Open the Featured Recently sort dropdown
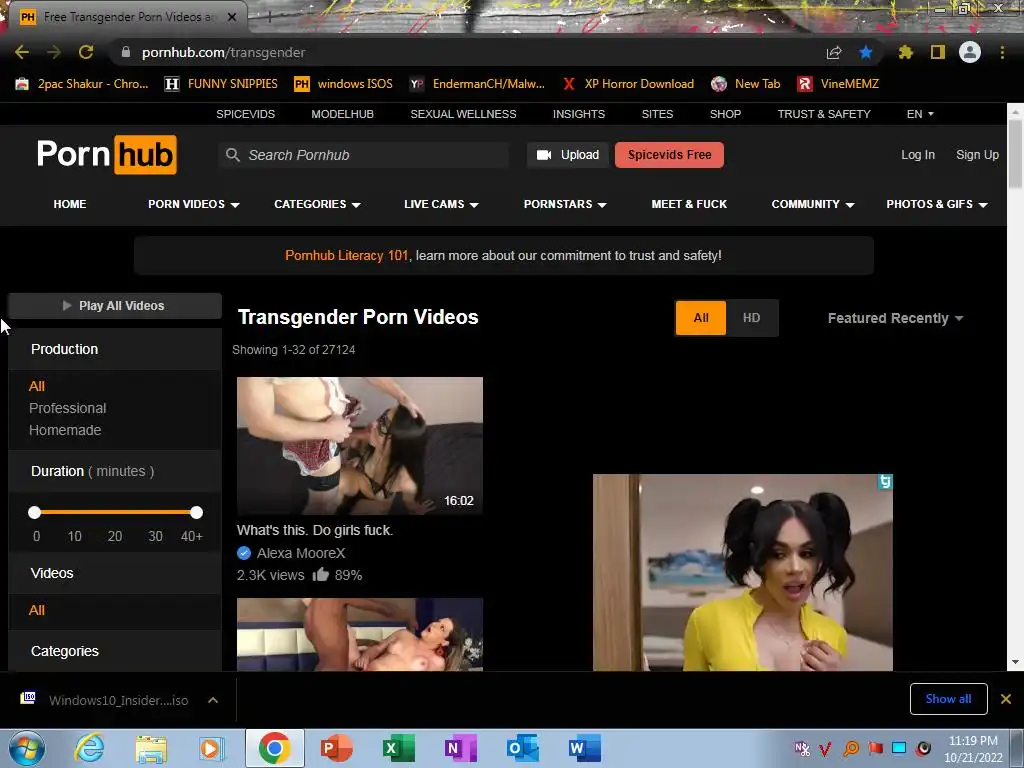This screenshot has height=768, width=1024. [895, 318]
